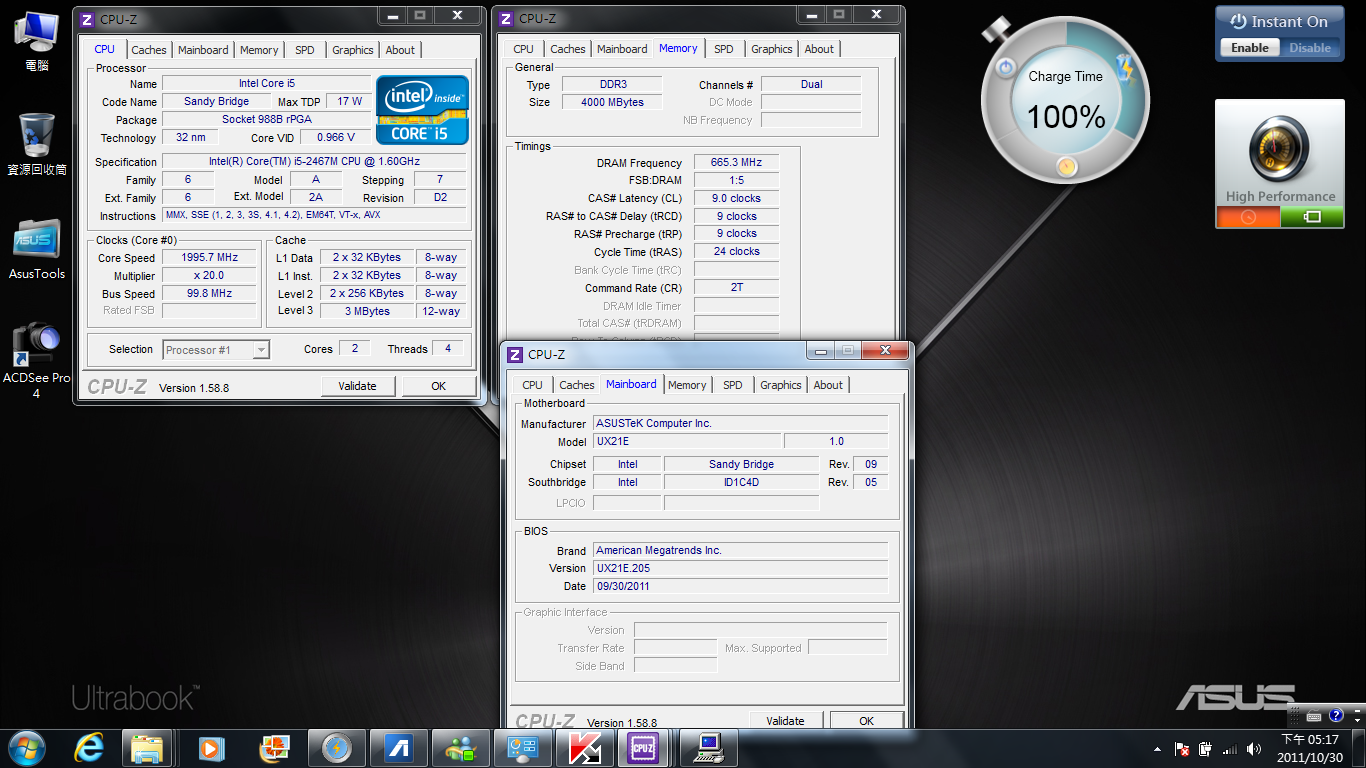Click the Multiplier value x 20.0
This screenshot has height=768, width=1366.
[209, 275]
